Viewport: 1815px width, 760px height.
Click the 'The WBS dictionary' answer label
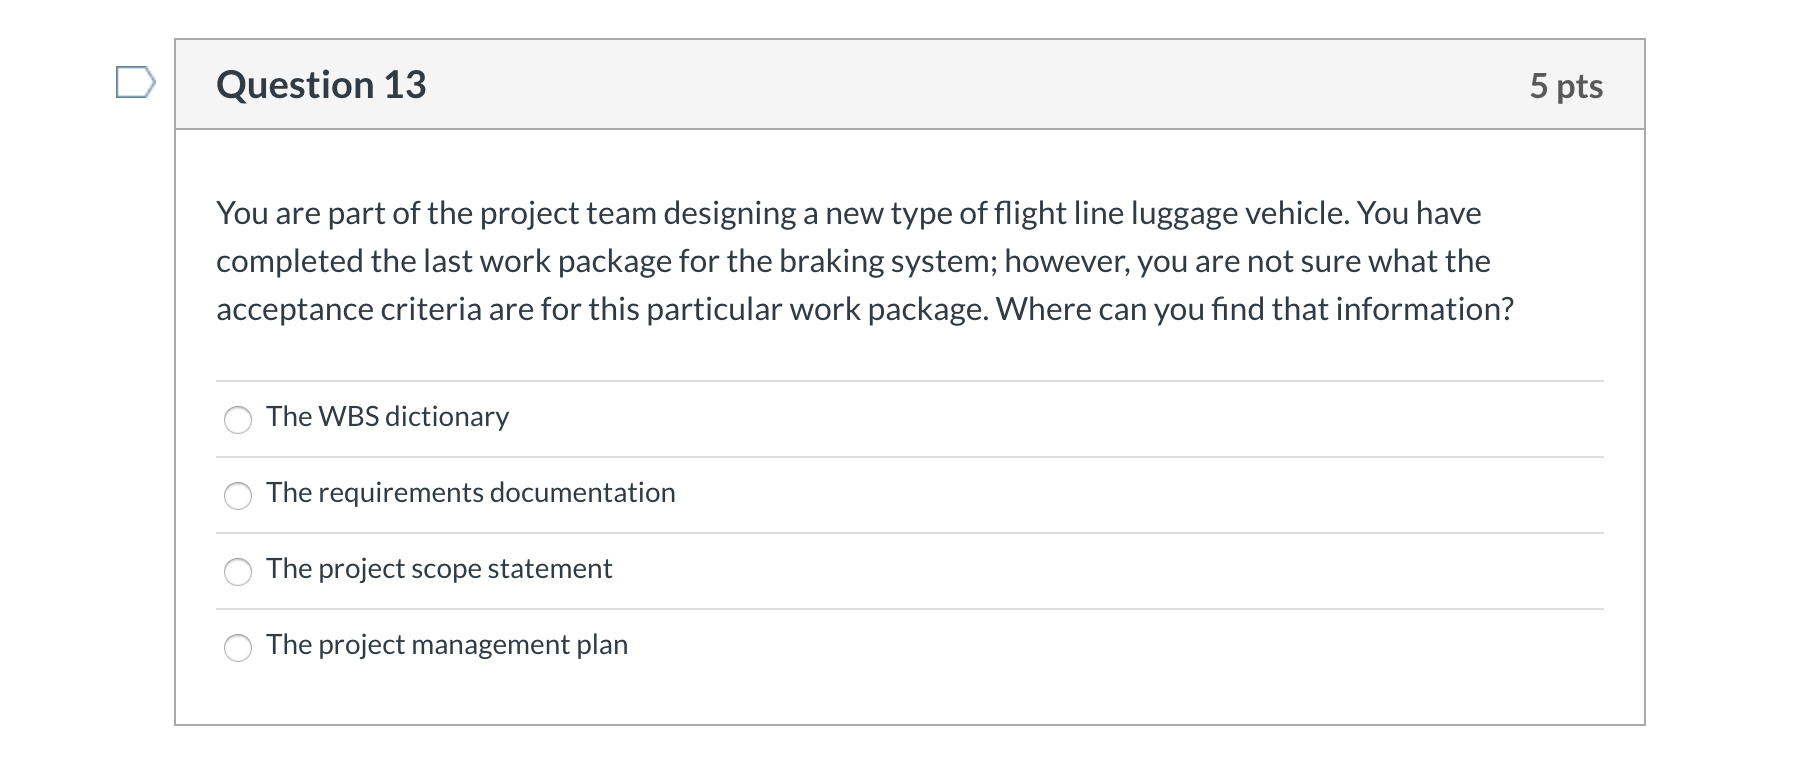pos(387,416)
